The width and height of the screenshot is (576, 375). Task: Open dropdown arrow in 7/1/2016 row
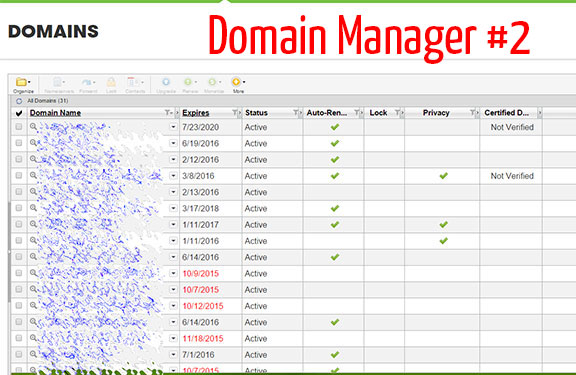(173, 354)
